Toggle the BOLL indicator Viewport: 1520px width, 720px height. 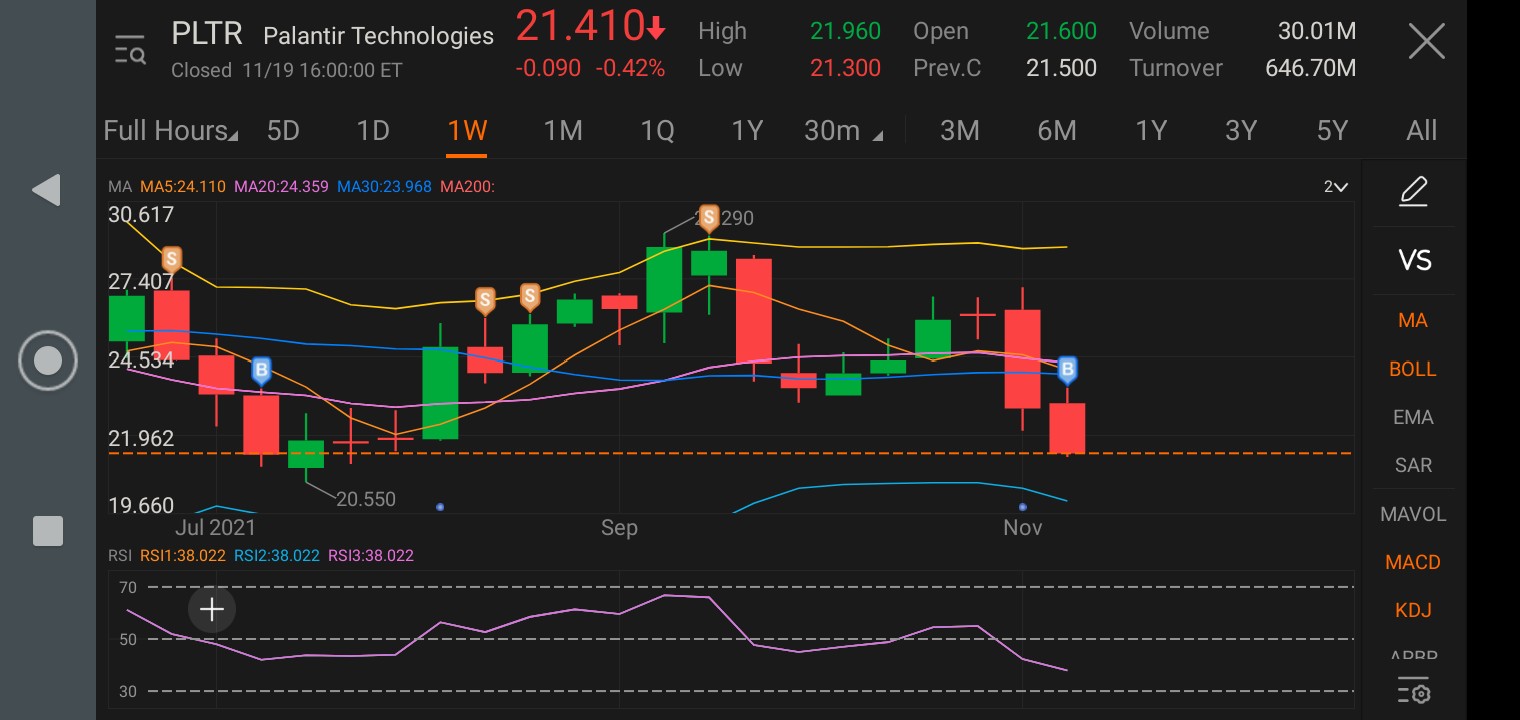1413,369
